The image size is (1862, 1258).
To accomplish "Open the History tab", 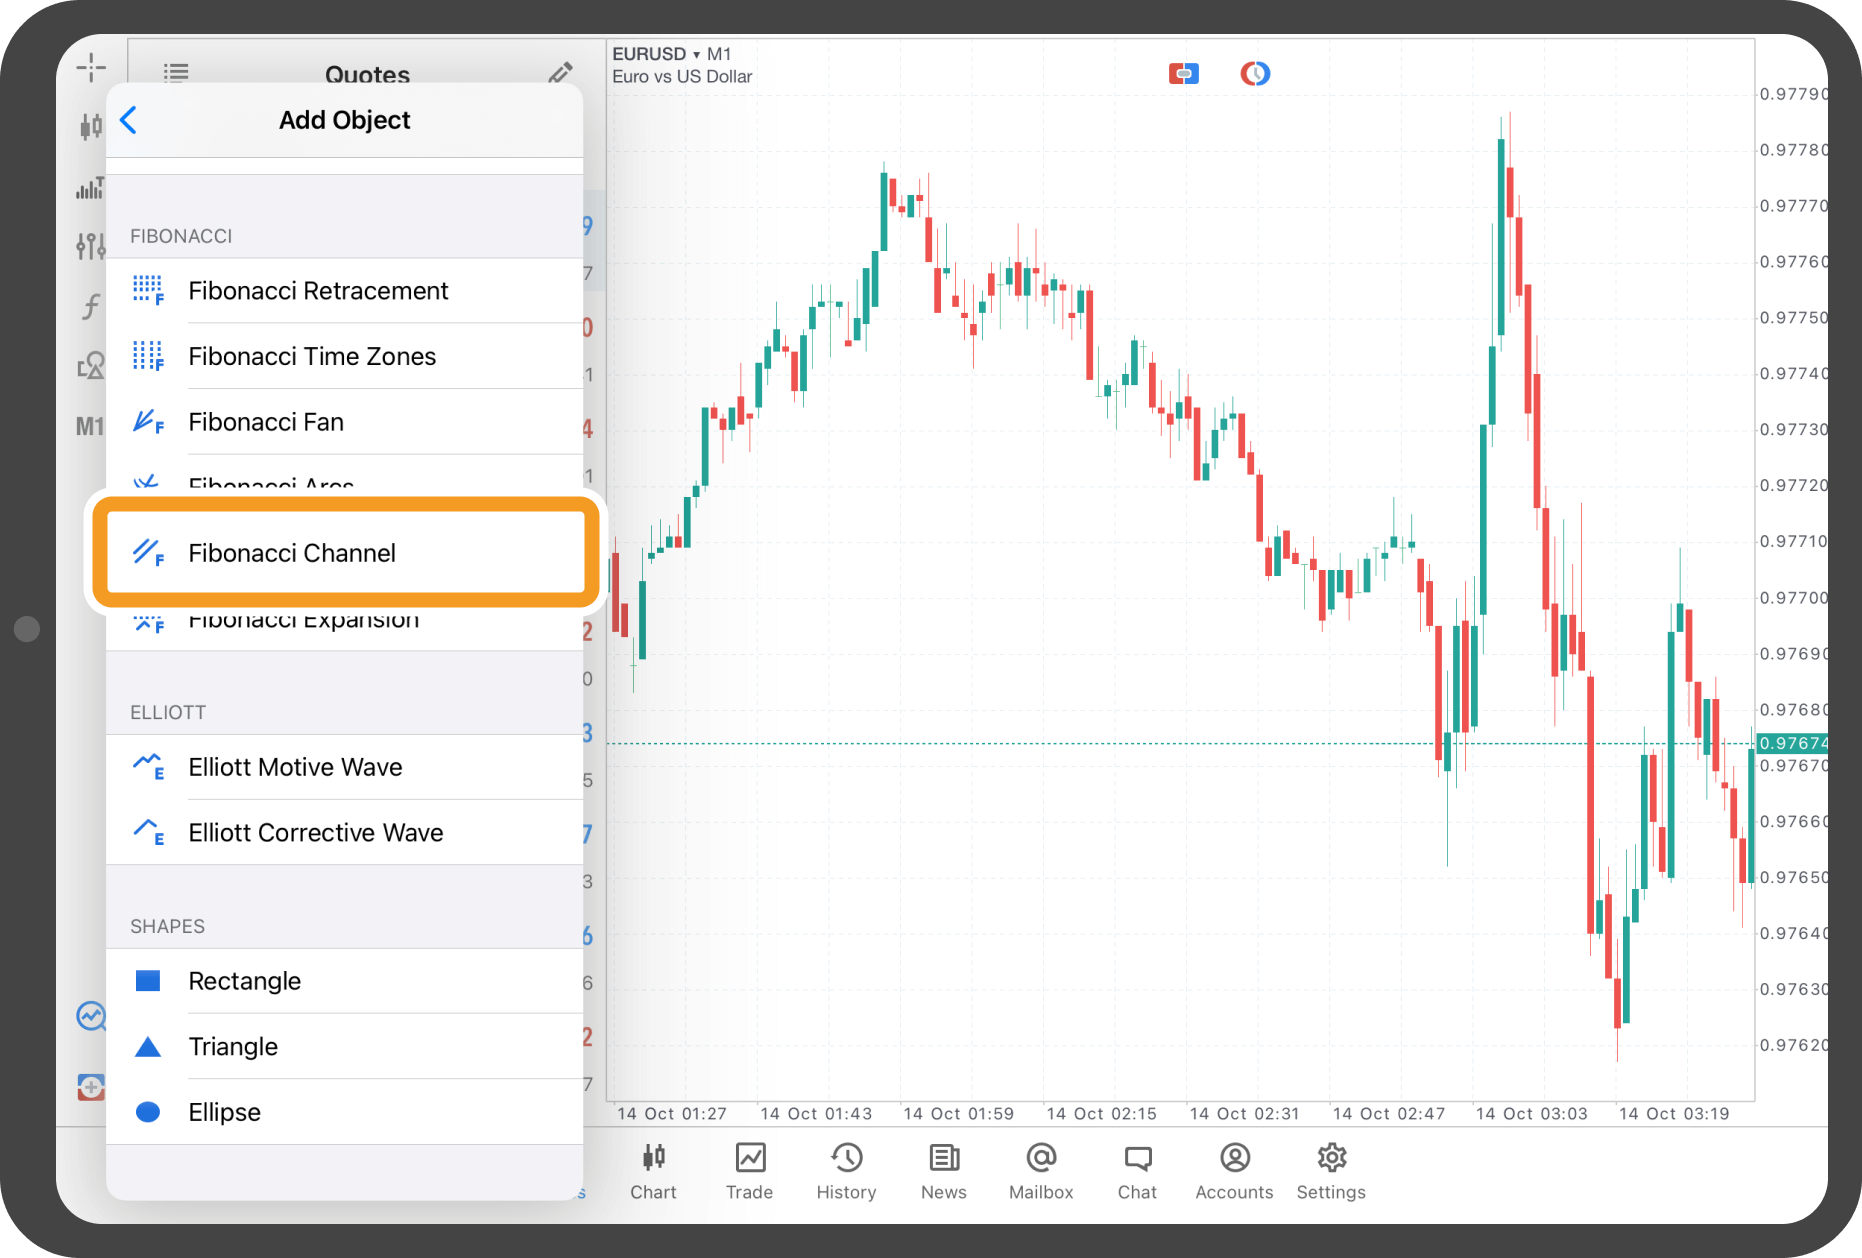I will [x=846, y=1171].
